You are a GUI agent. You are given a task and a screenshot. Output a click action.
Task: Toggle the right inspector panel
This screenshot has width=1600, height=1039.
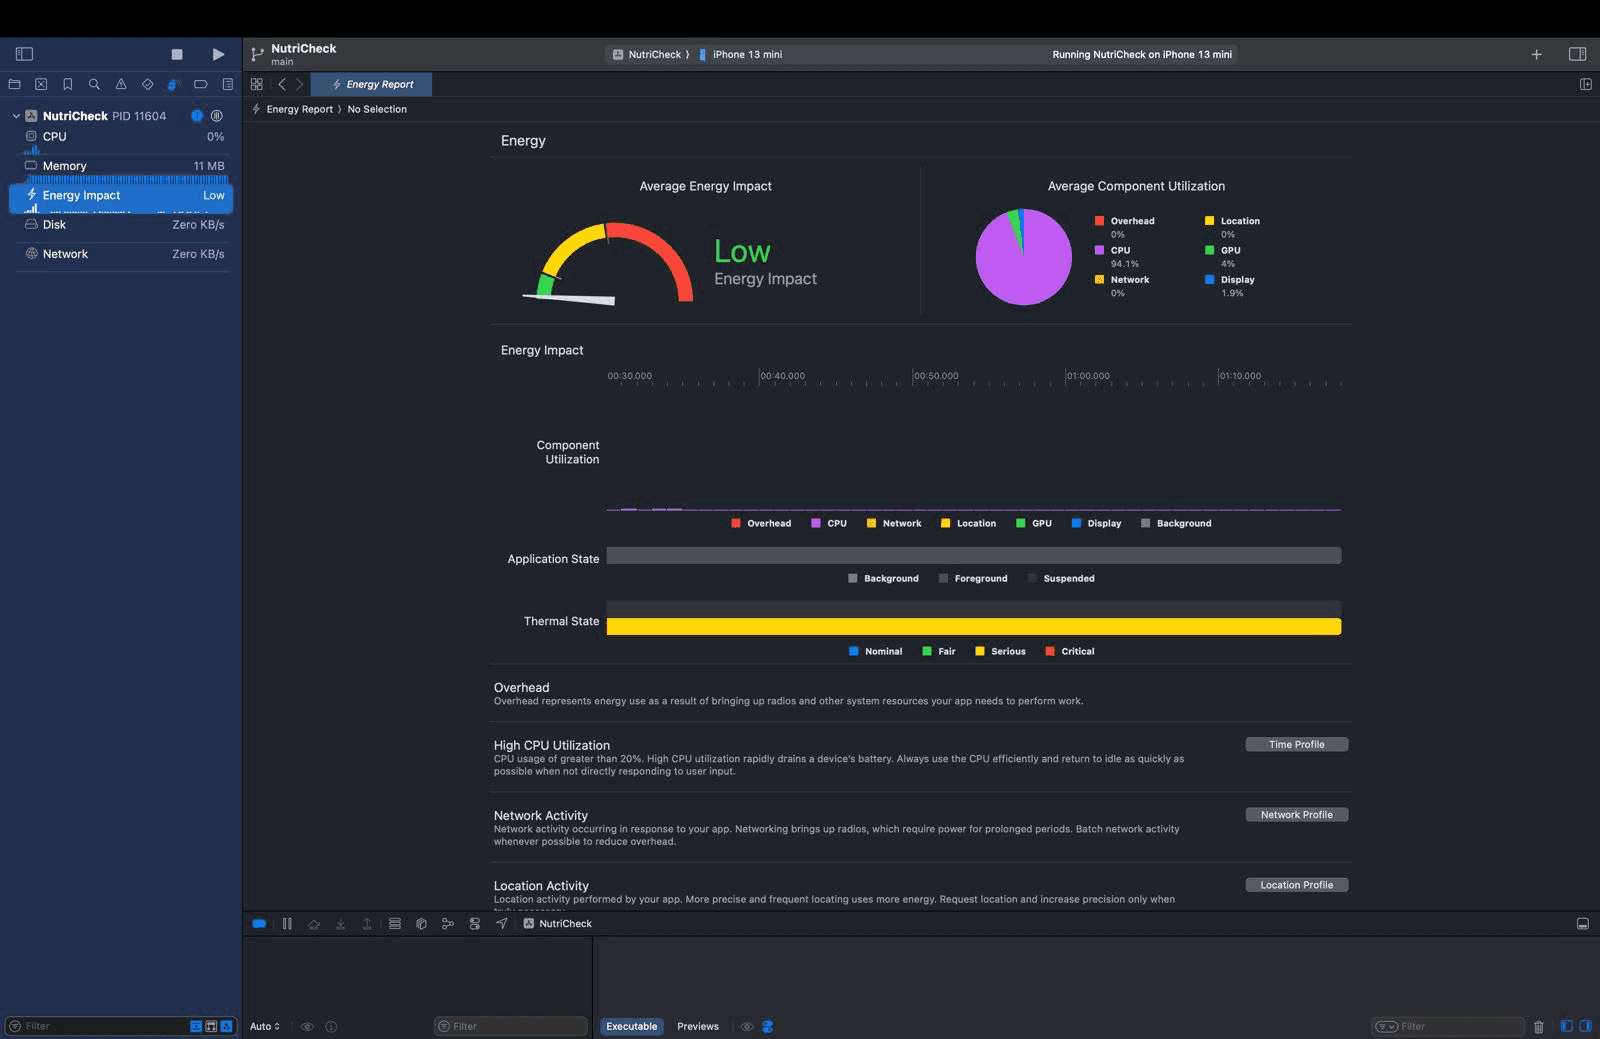click(x=1577, y=54)
